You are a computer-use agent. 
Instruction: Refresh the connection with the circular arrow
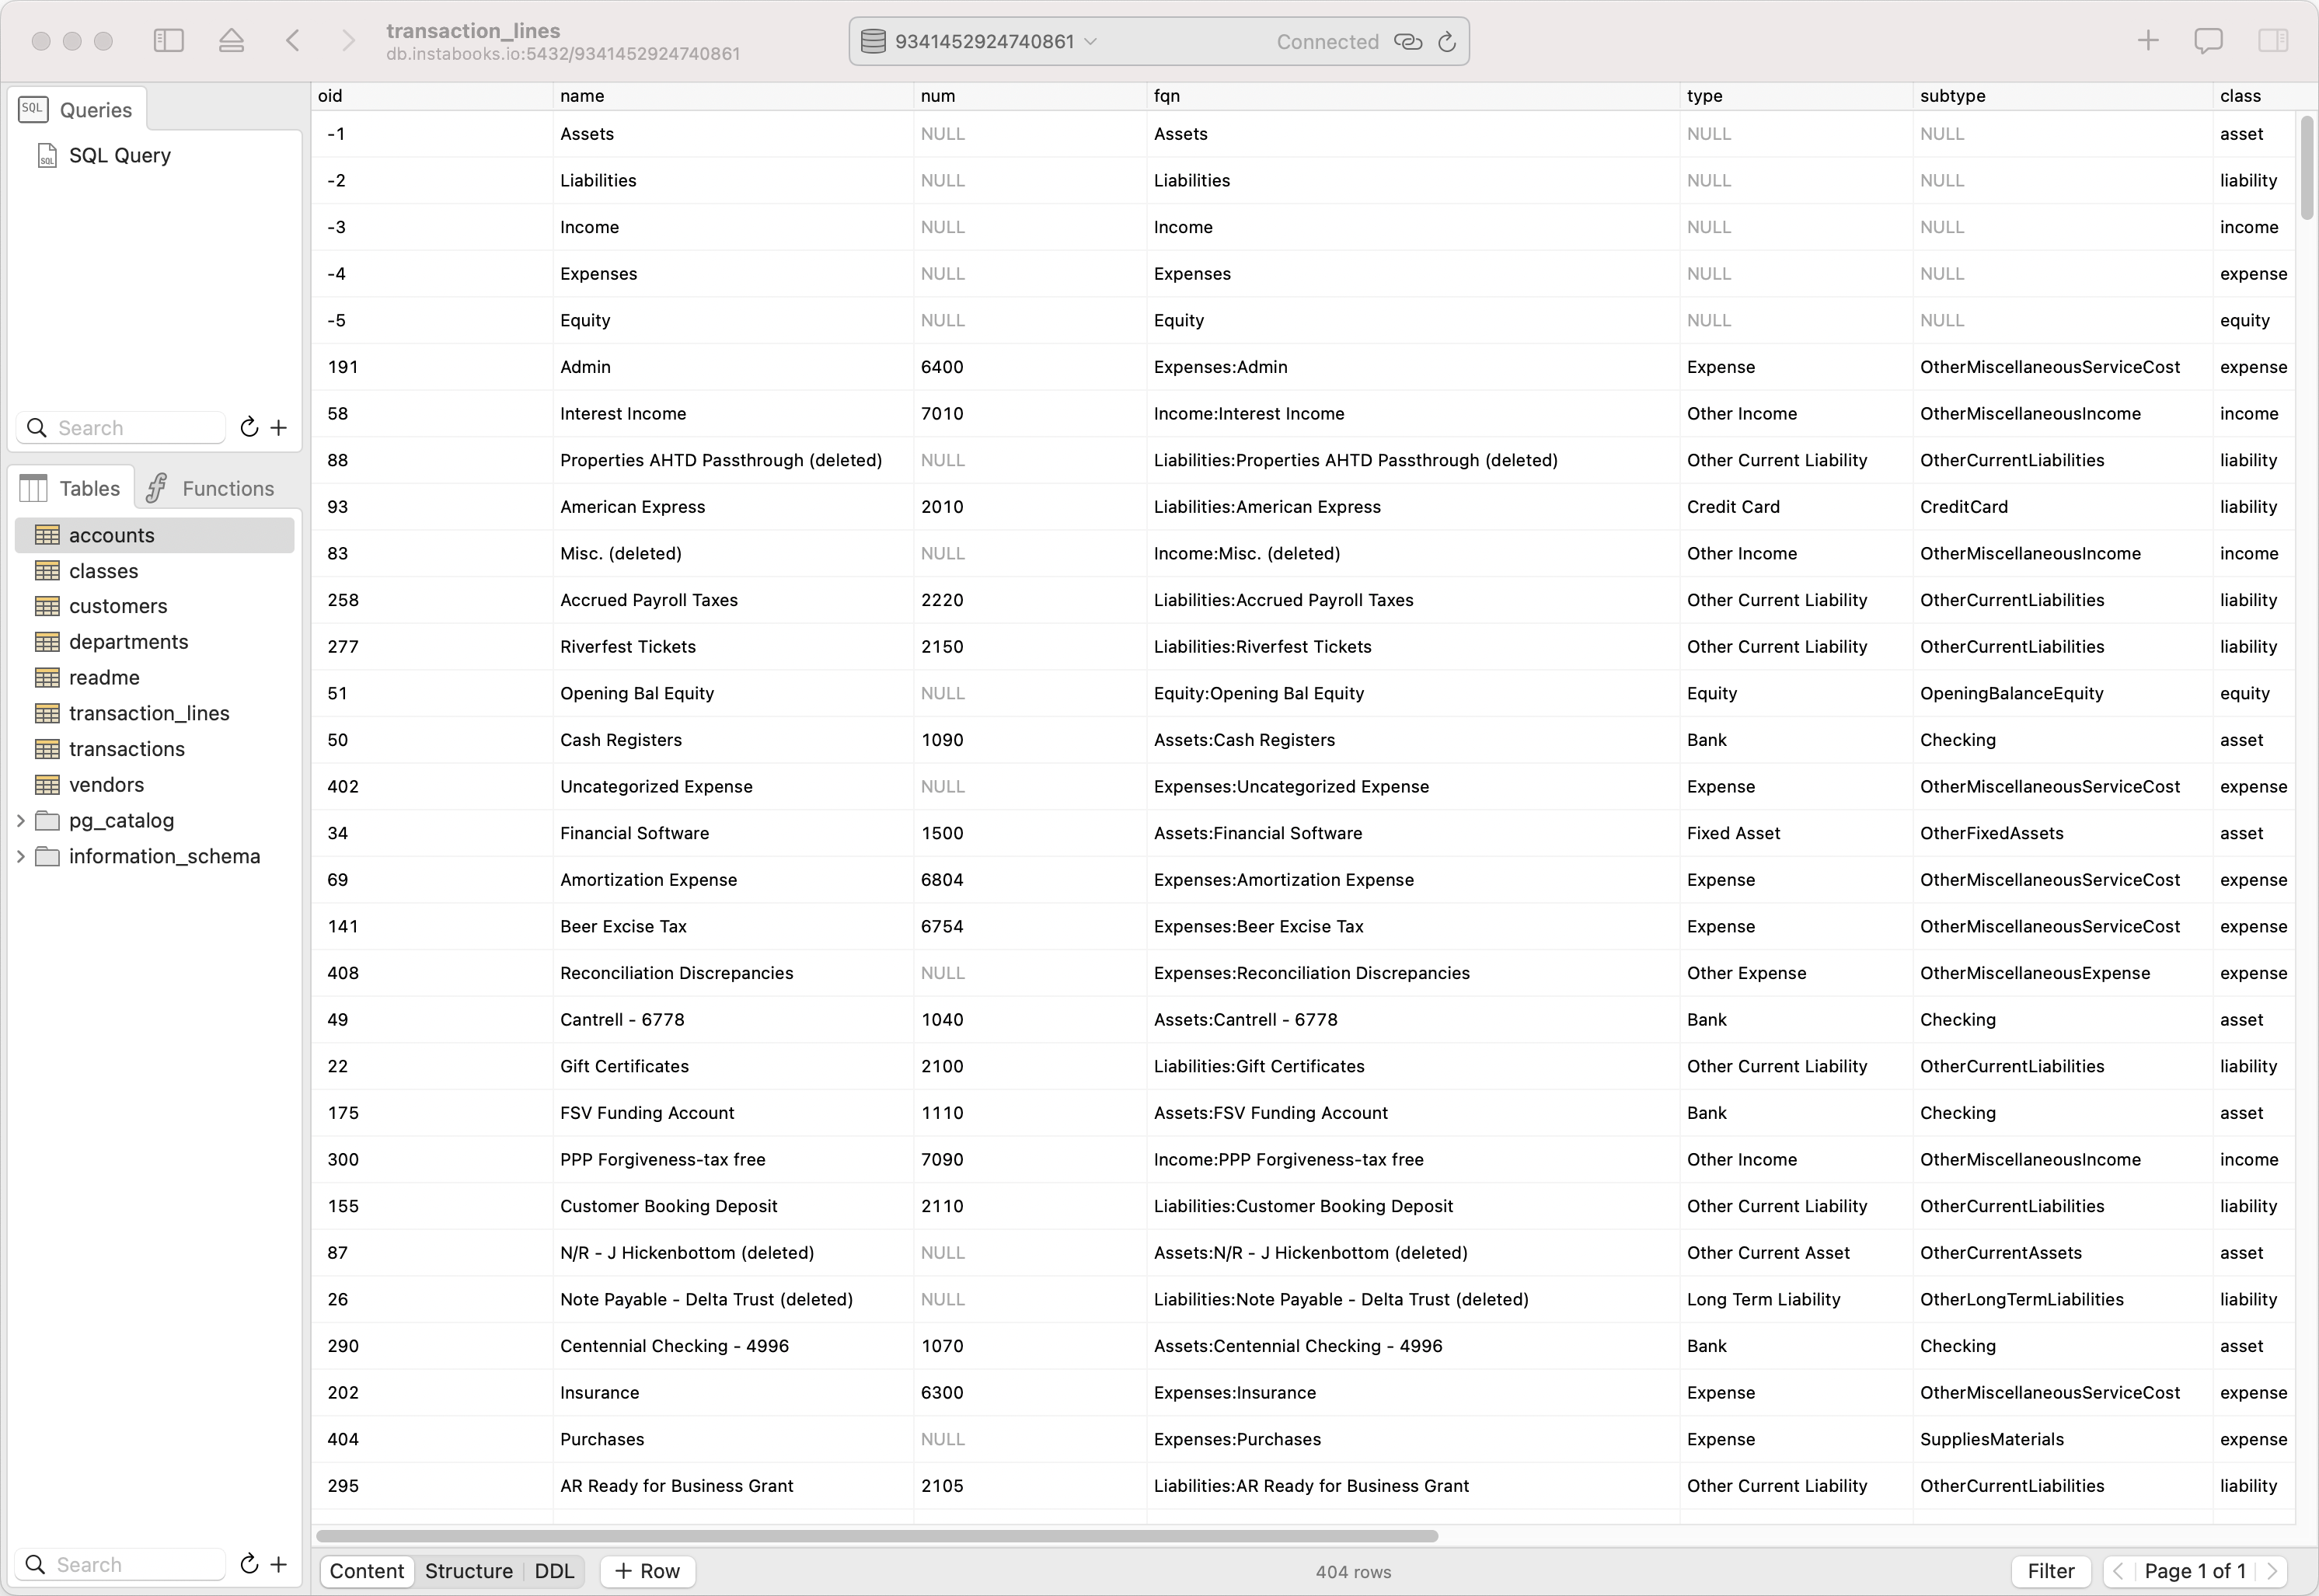pos(1447,42)
